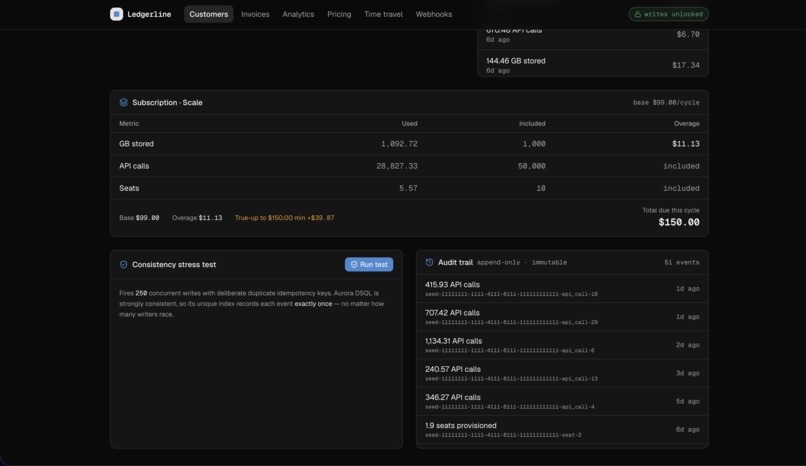Viewport: 806px width, 466px height.
Task: Run the consistency stress test
Action: [369, 264]
